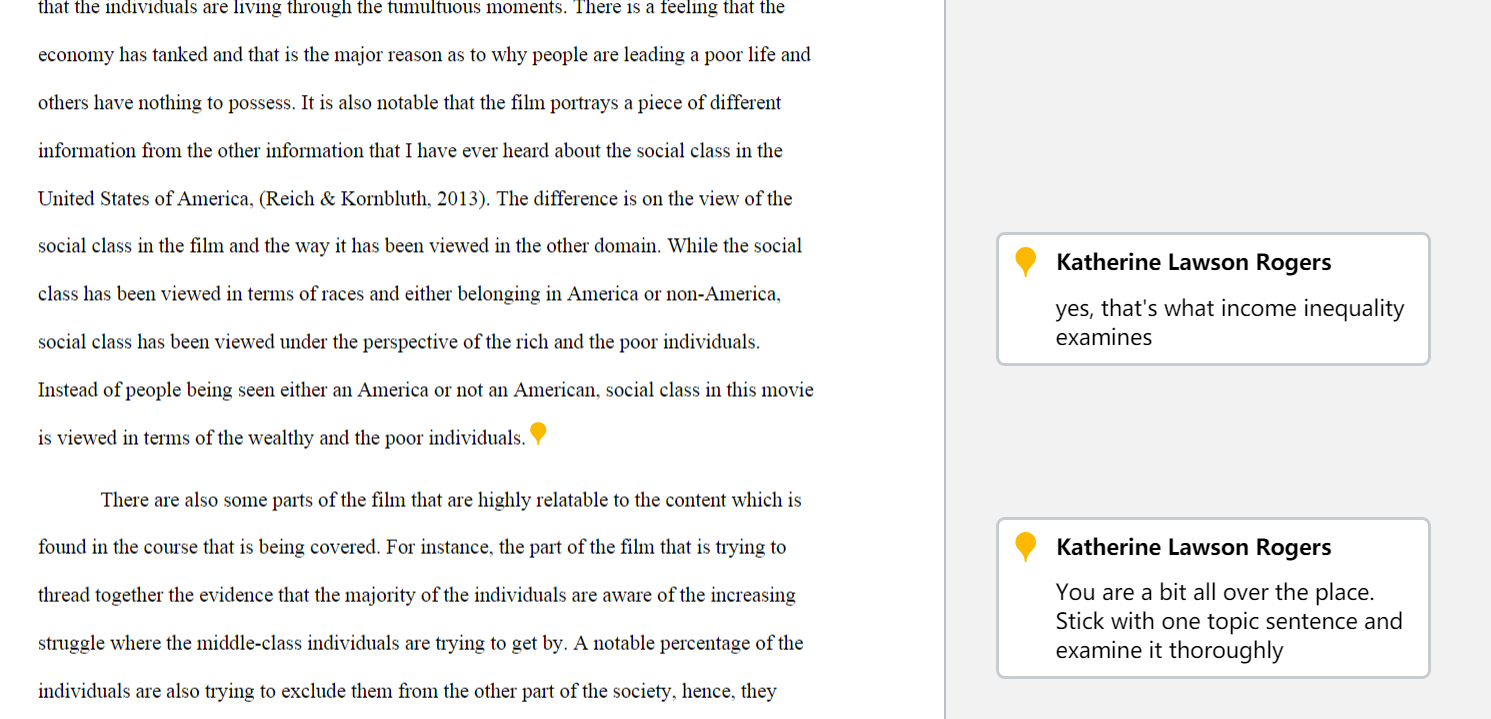
Task: Open the comment reading "yes, that's what income inequality examines"
Action: (x=1213, y=299)
